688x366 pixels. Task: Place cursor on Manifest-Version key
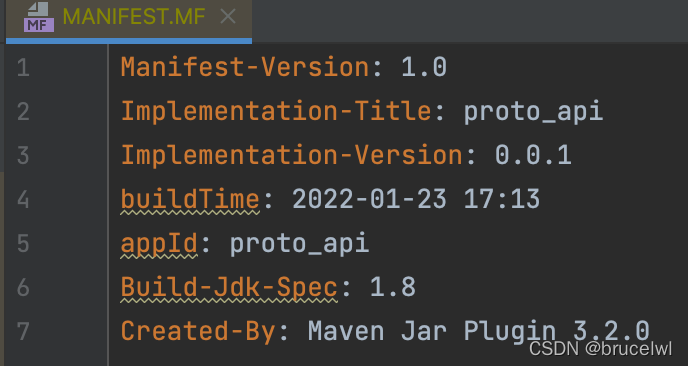(245, 68)
